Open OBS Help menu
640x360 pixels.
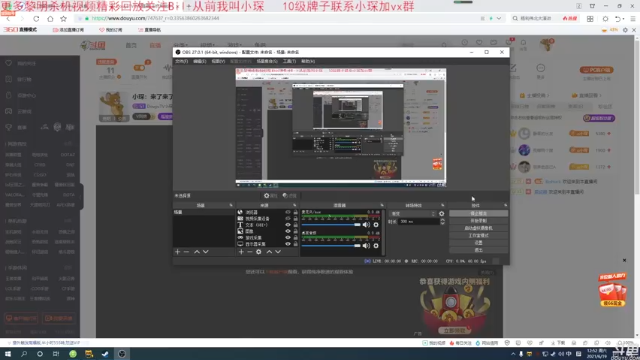point(308,61)
